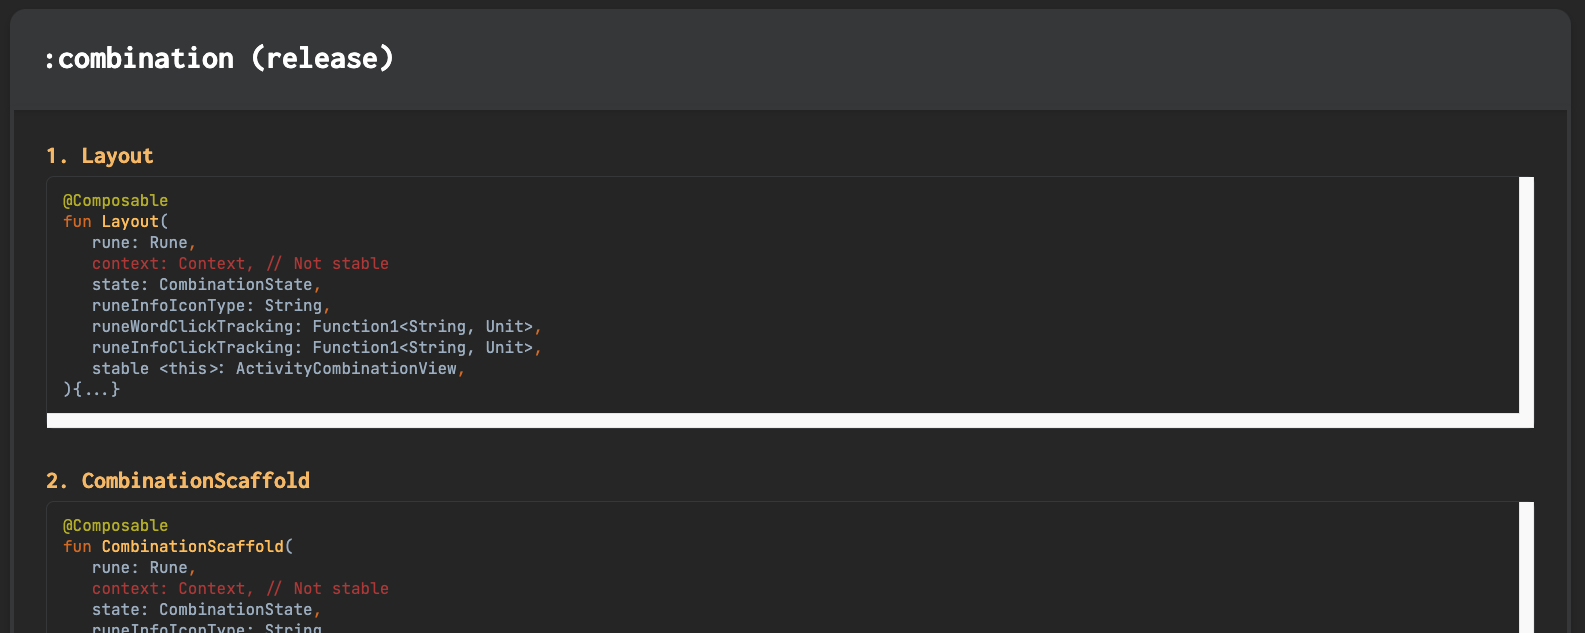Click the collapsed "){...}" function body in Layout

92,390
